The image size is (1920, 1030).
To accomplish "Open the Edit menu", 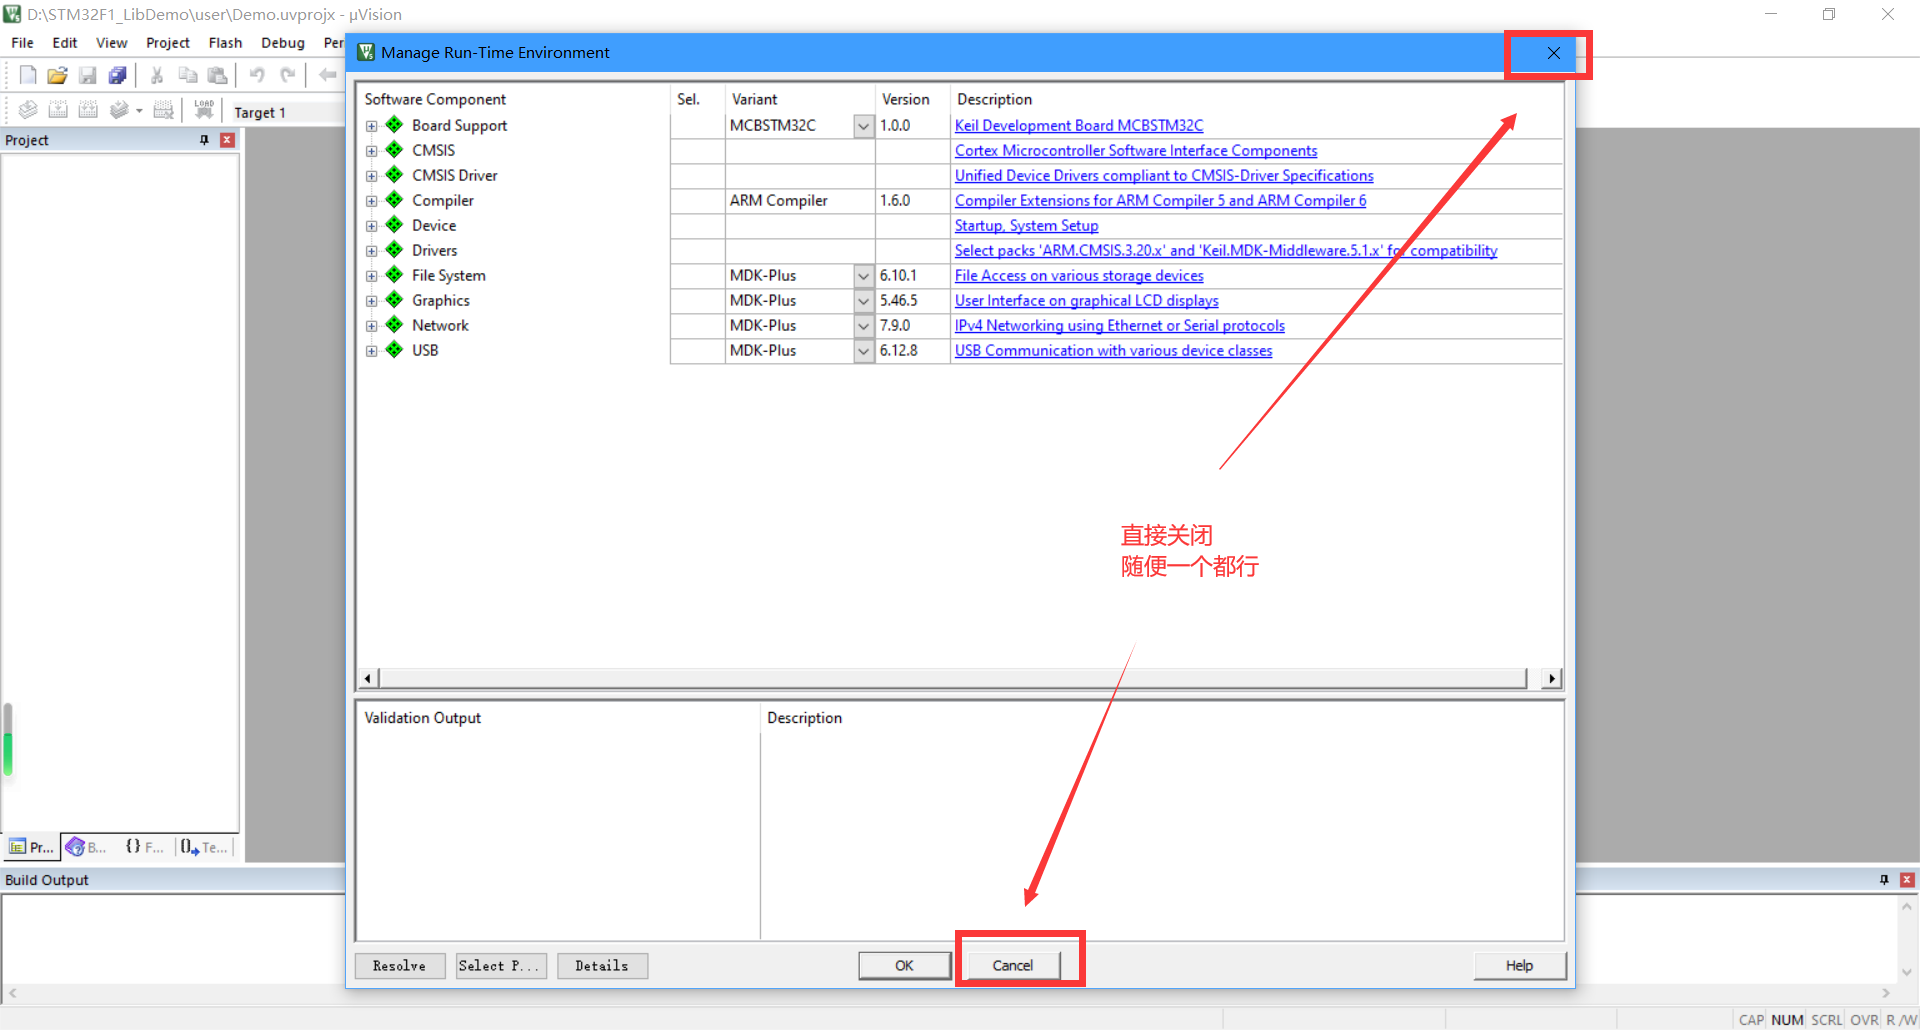I will pyautogui.click(x=65, y=43).
